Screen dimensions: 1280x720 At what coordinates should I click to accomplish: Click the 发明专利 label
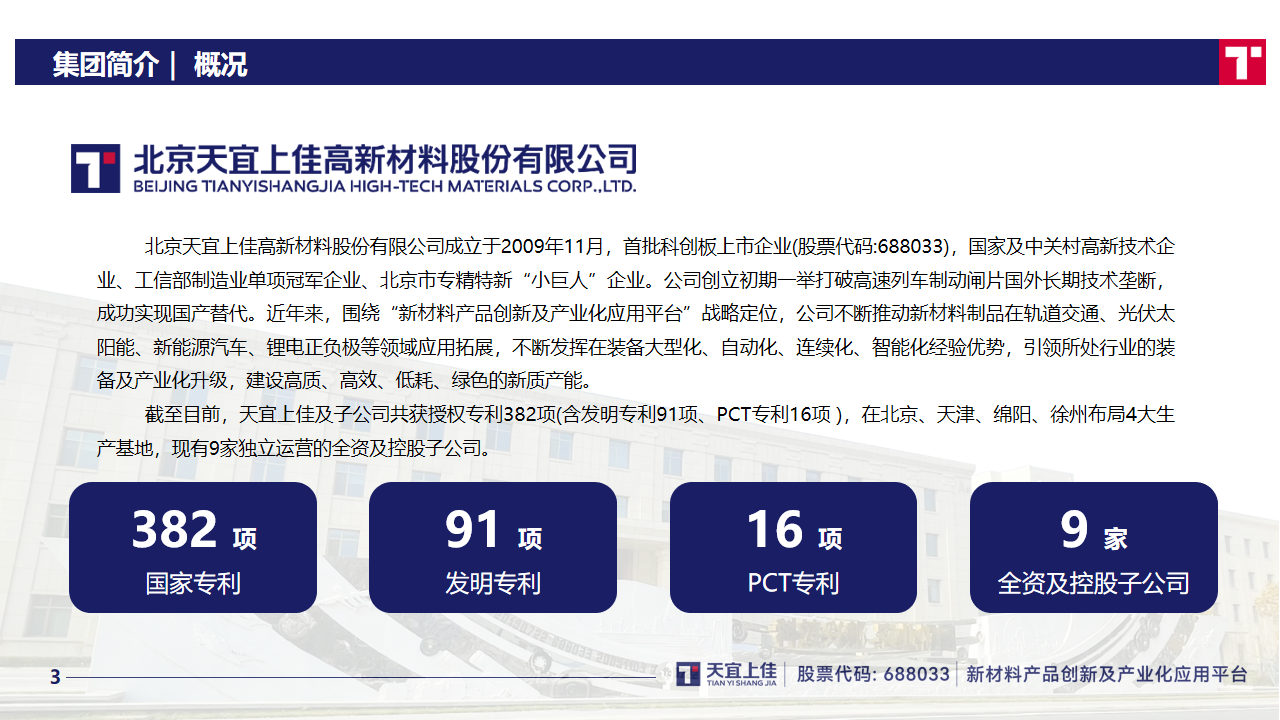[493, 583]
